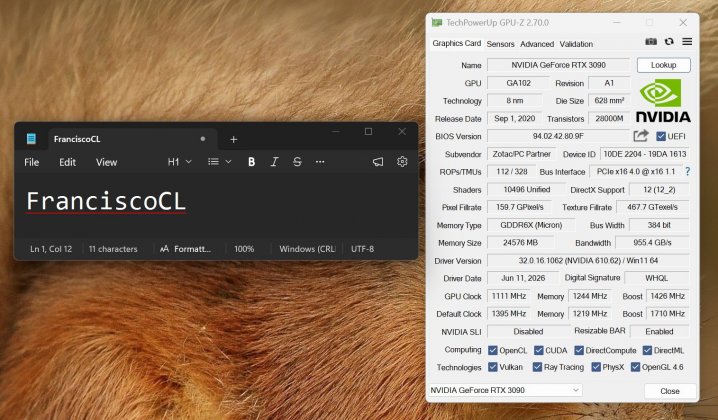718x420 pixels.
Task: Click the 11 characters status entry
Action: (113, 249)
